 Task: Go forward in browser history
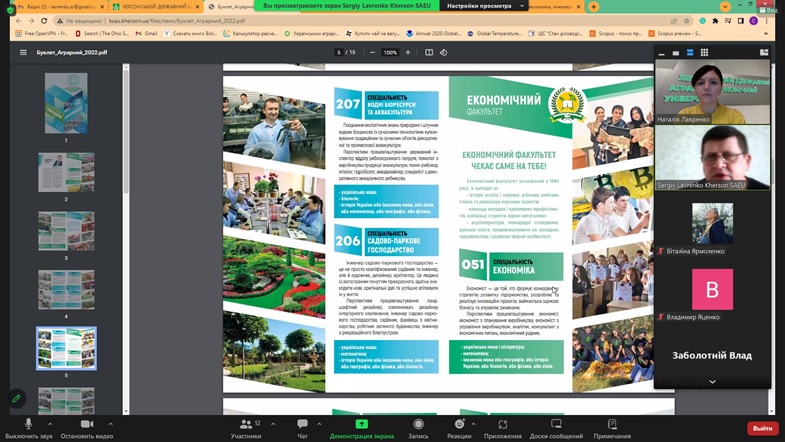click(31, 21)
